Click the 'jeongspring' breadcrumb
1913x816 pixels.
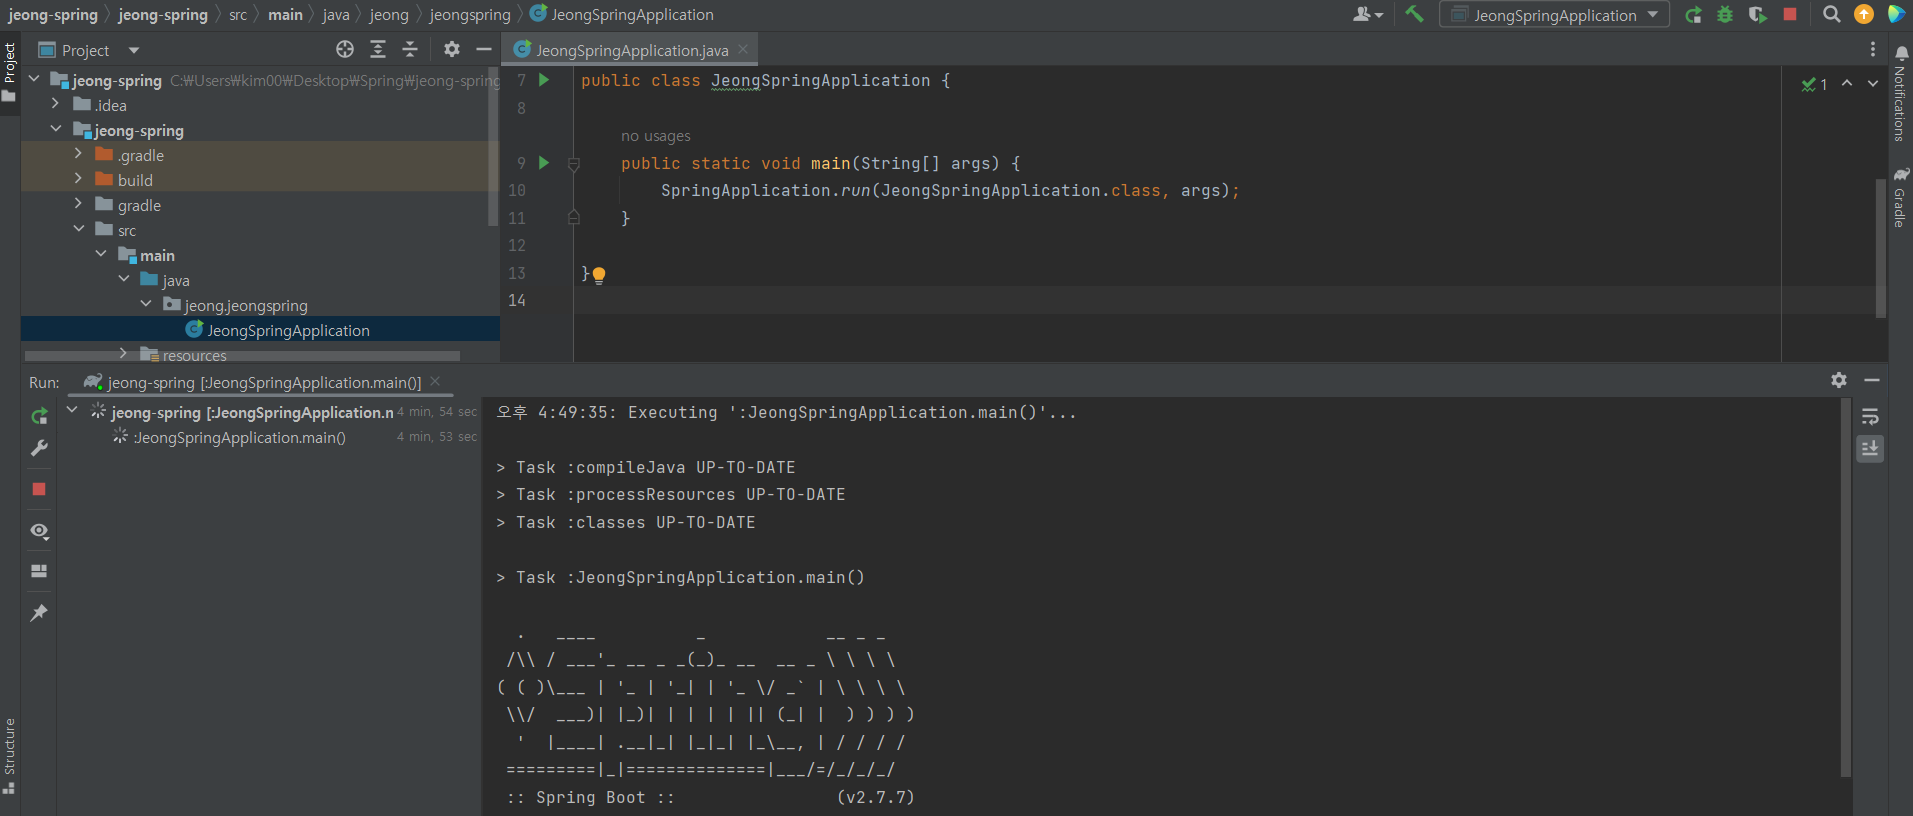tap(470, 15)
